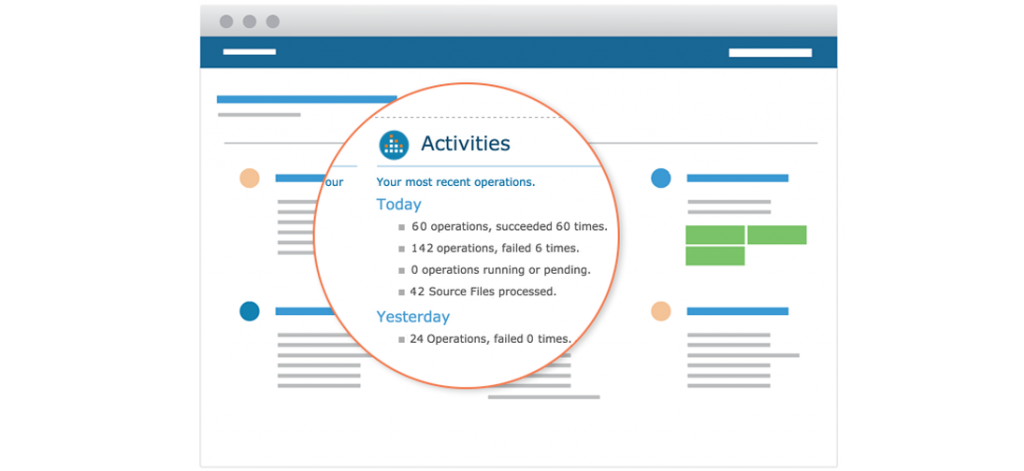Click the top-left green block

coord(715,235)
